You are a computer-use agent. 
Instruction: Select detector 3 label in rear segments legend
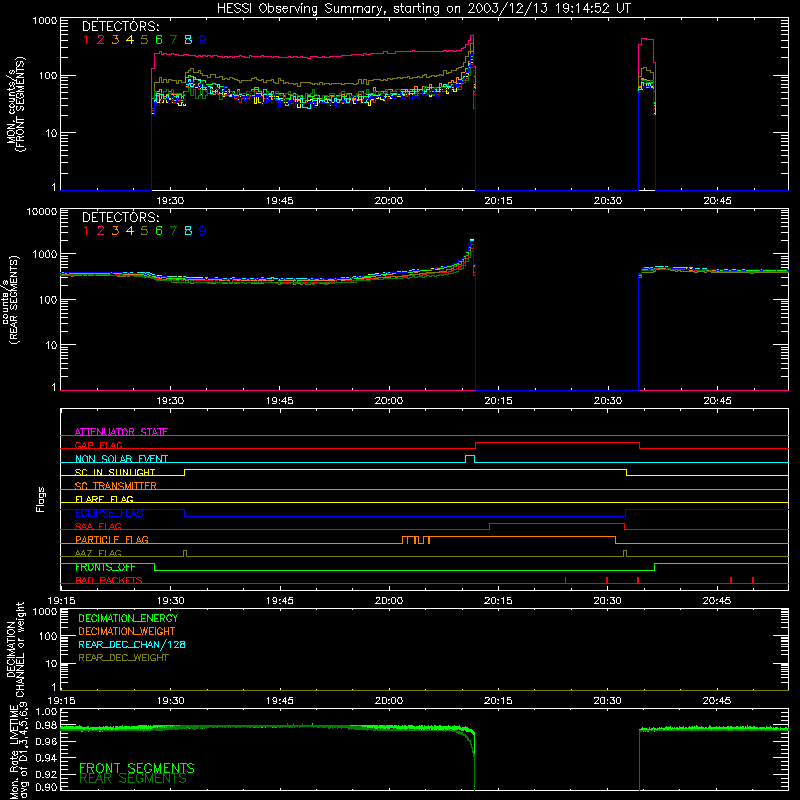(x=115, y=231)
